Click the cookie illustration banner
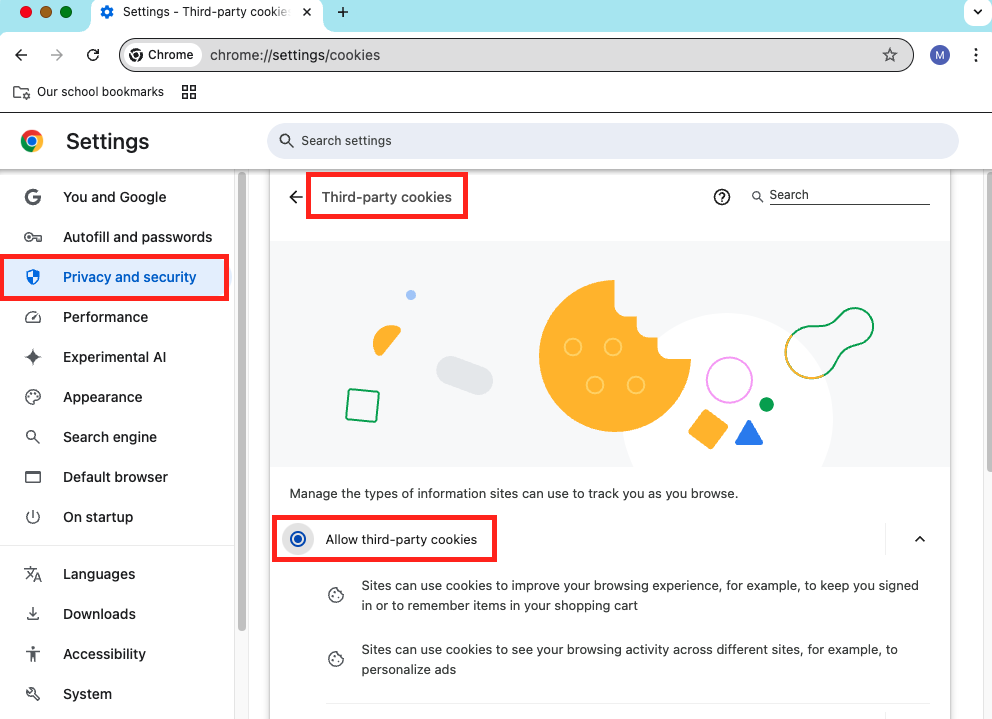This screenshot has width=992, height=719. click(x=610, y=354)
